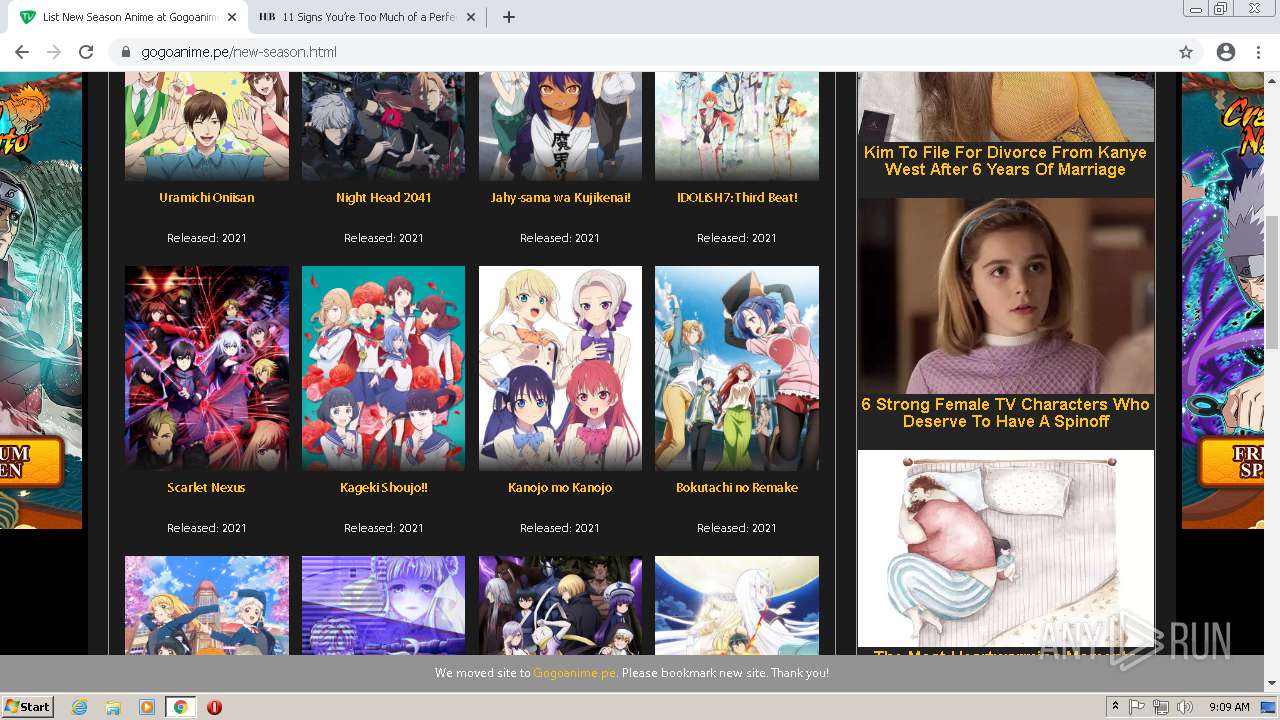Follow the Gogoanime.pe link in bottom notice
The width and height of the screenshot is (1280, 720).
tap(574, 673)
